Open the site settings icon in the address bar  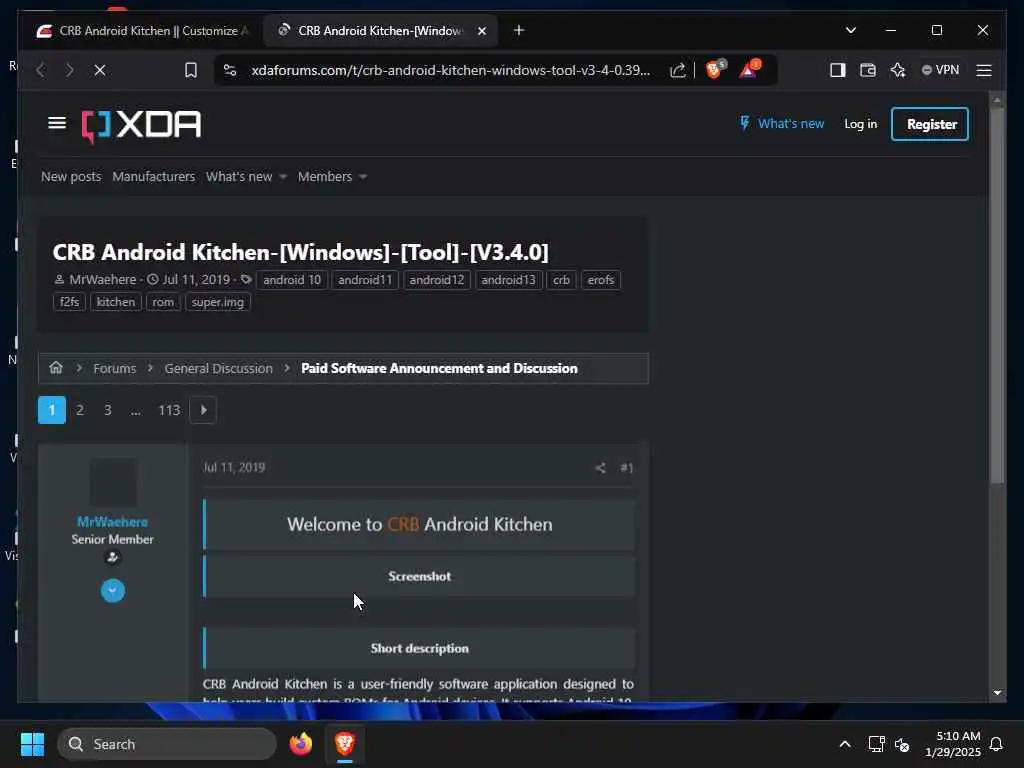[x=230, y=70]
